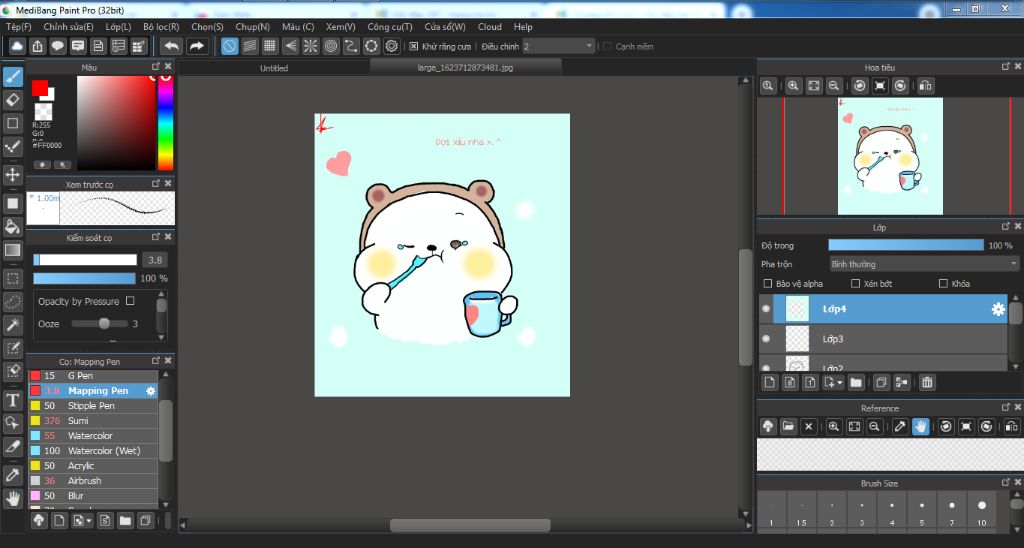Click the rainbow hue bar
The width and height of the screenshot is (1024, 548).
pyautogui.click(x=166, y=123)
